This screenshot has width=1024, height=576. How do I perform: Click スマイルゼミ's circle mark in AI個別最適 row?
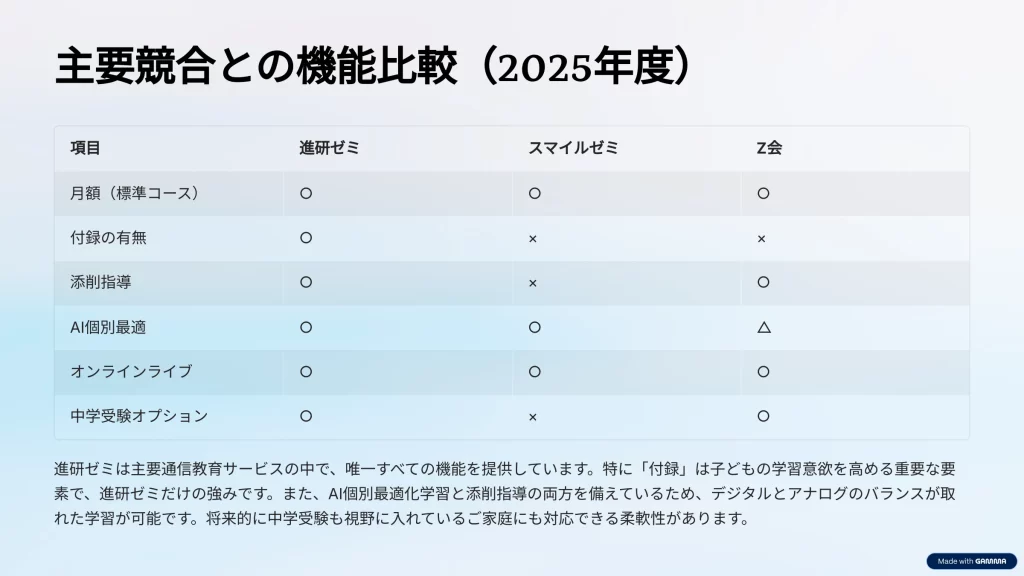point(534,327)
